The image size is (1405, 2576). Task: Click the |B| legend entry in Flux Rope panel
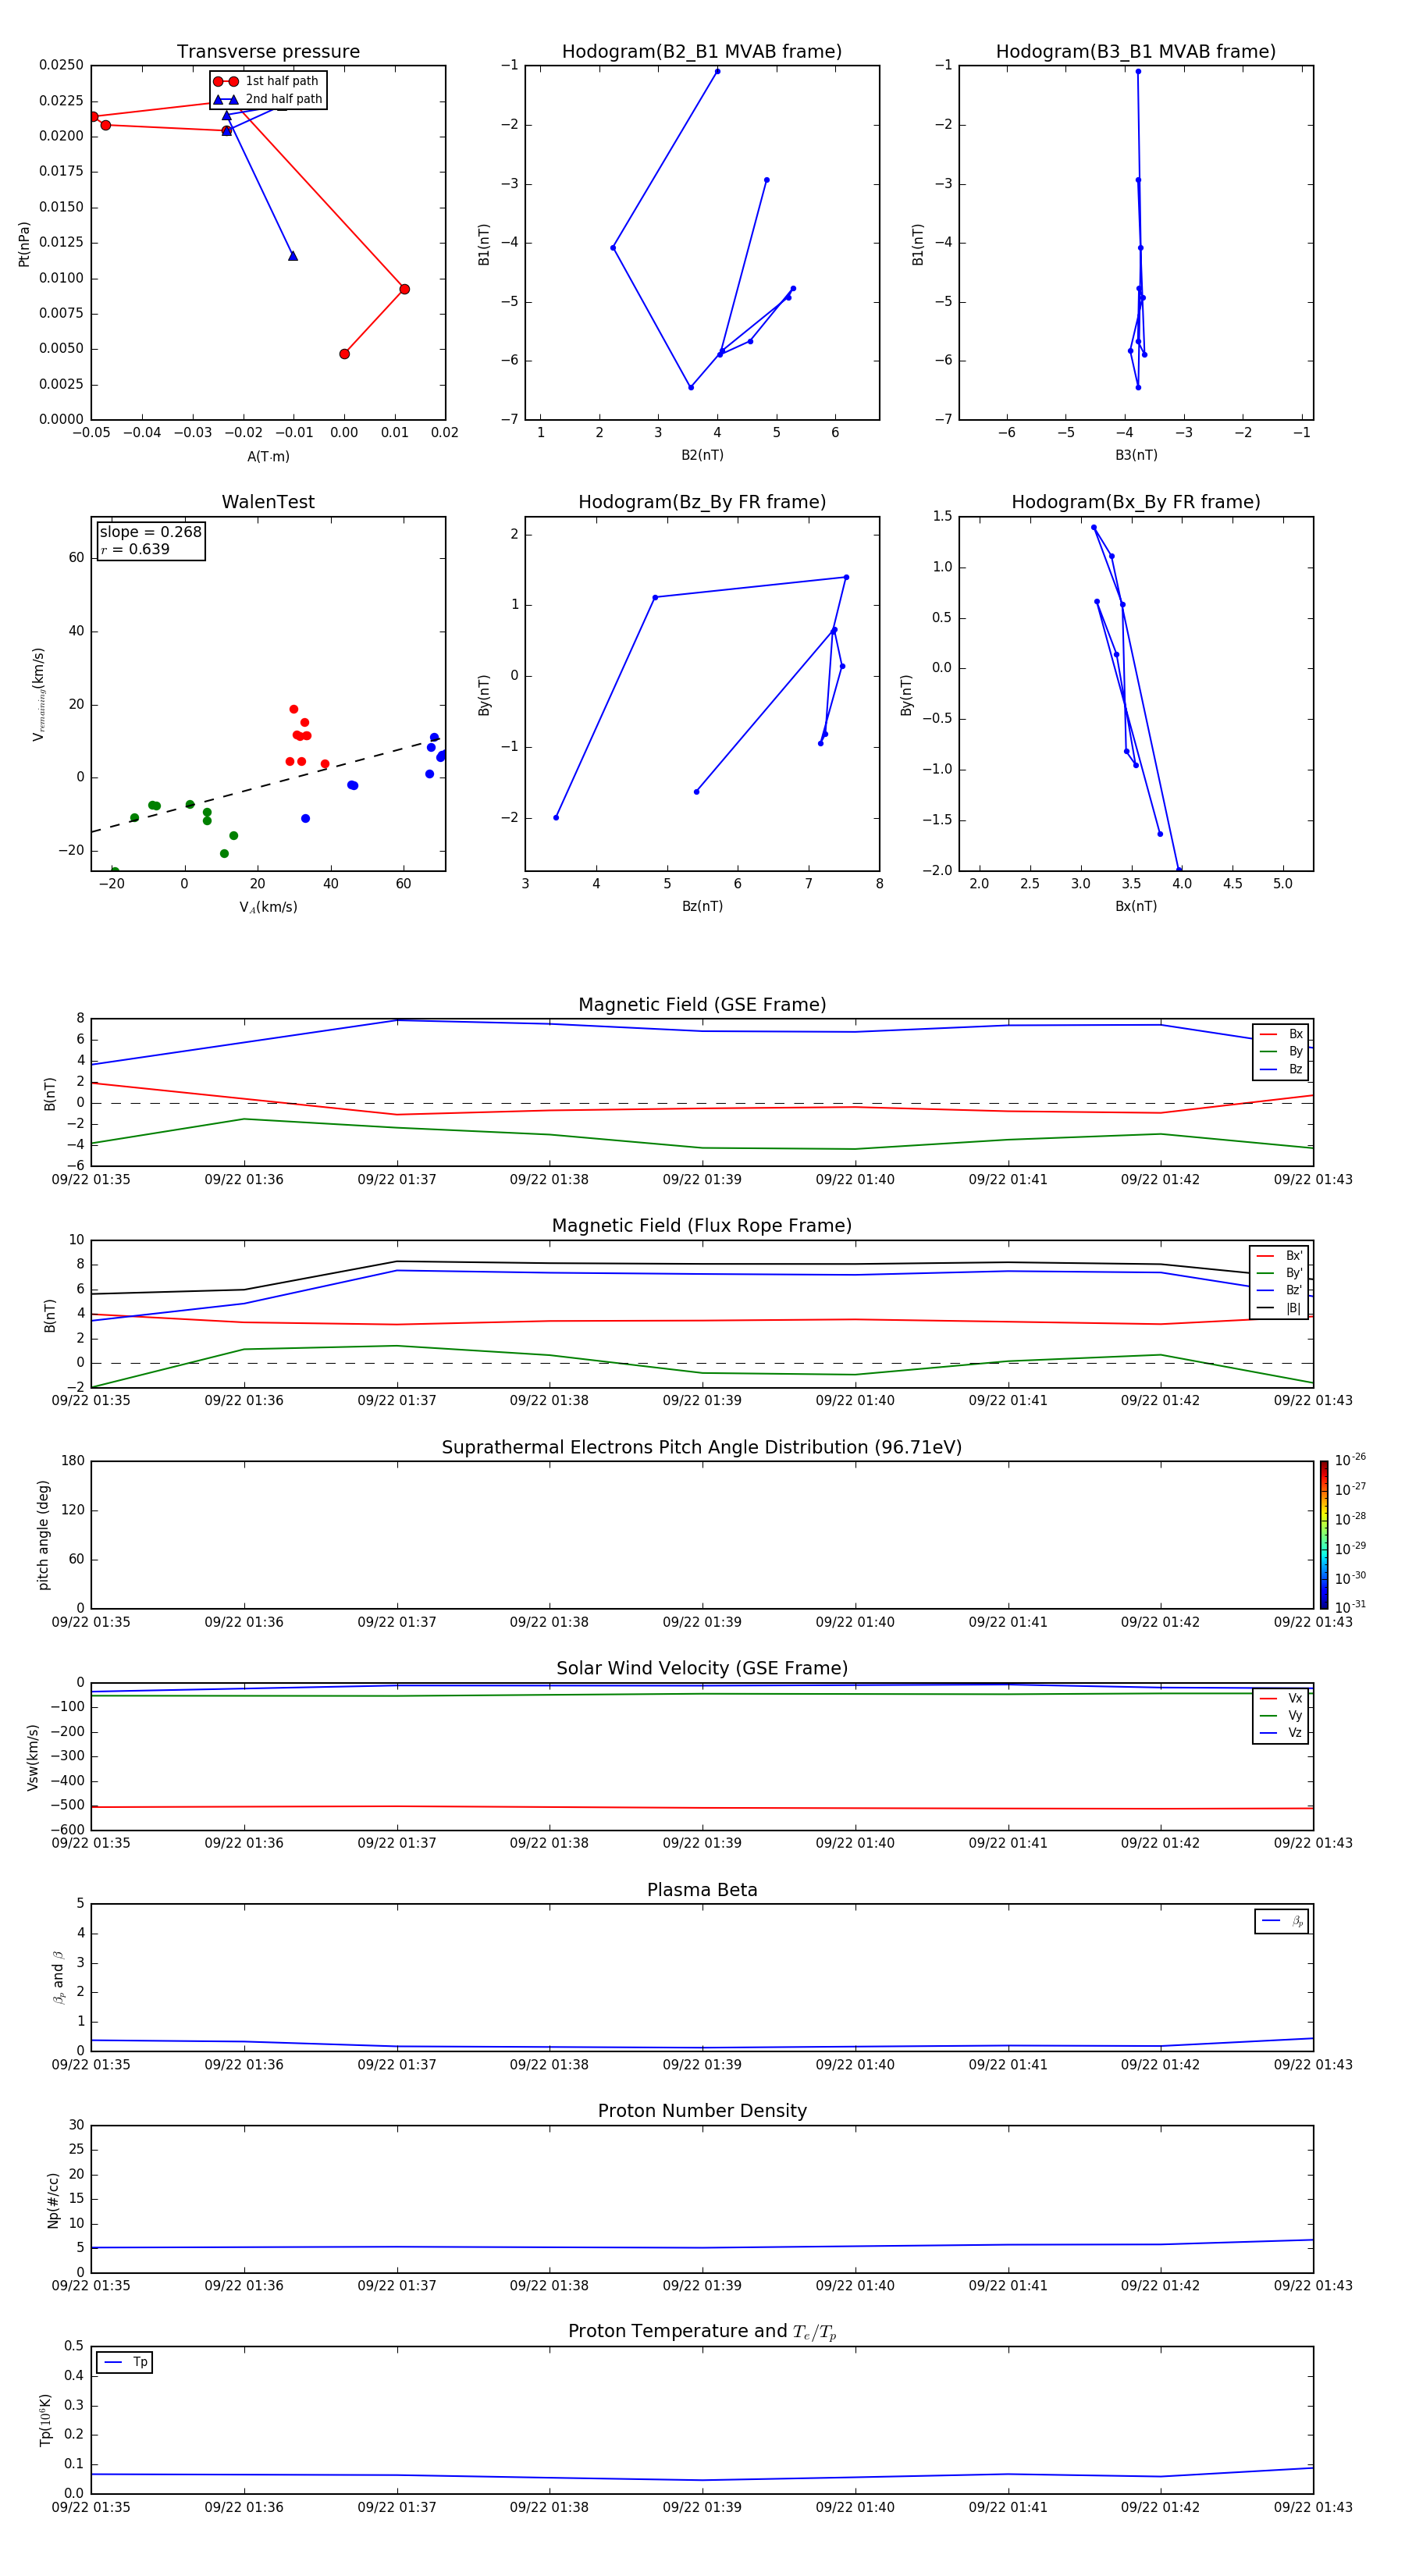point(1280,1308)
